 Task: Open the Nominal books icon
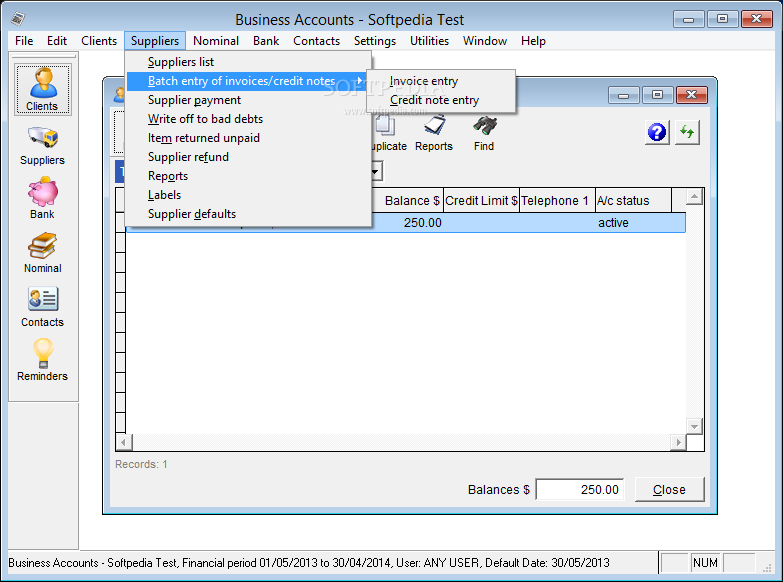coord(42,252)
